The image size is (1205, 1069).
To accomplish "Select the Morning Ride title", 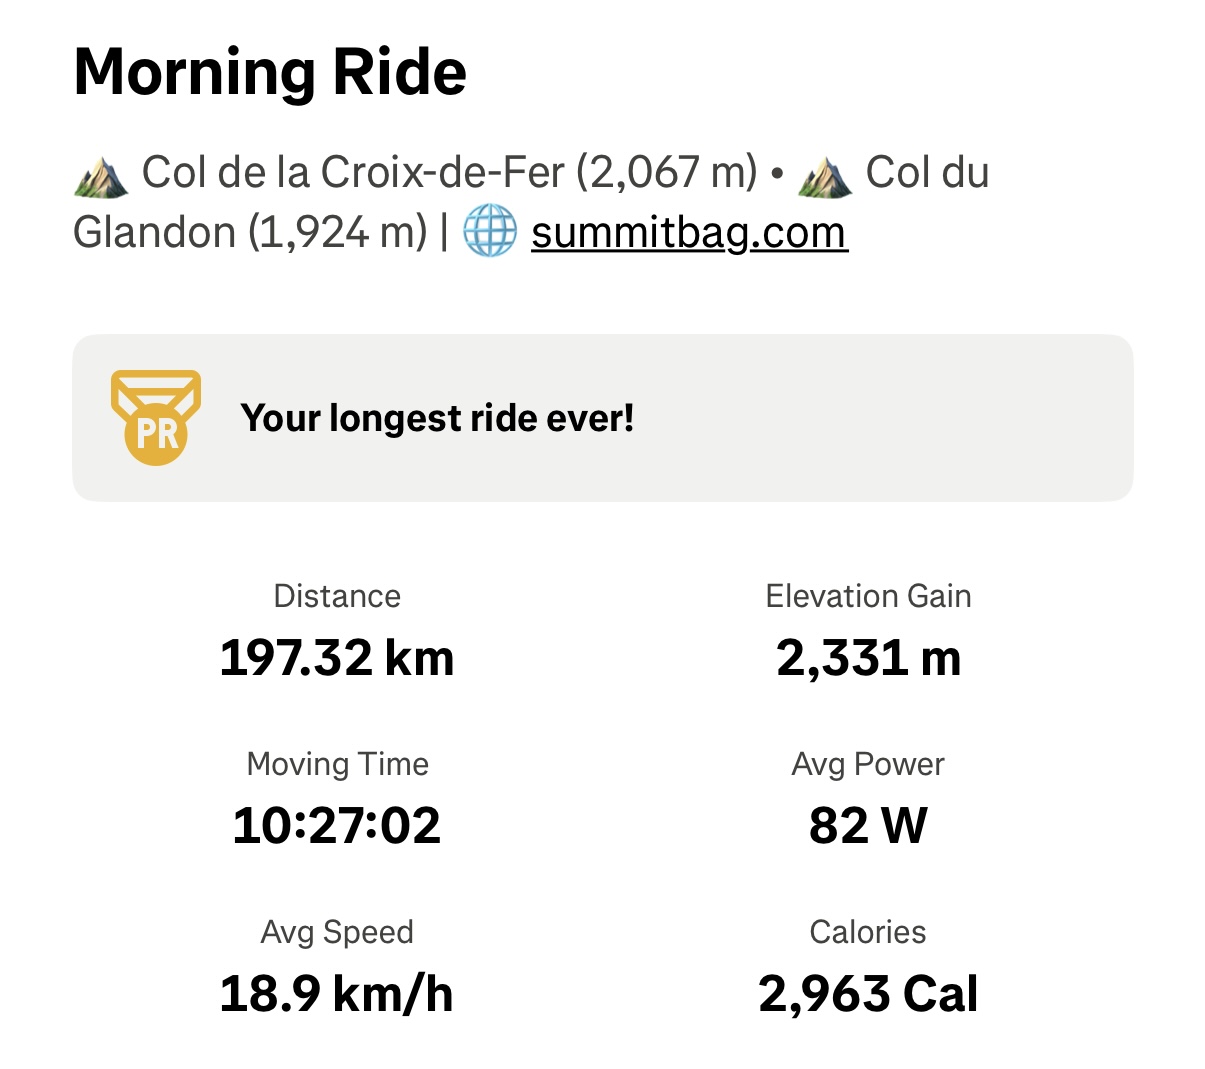I will tap(270, 72).
